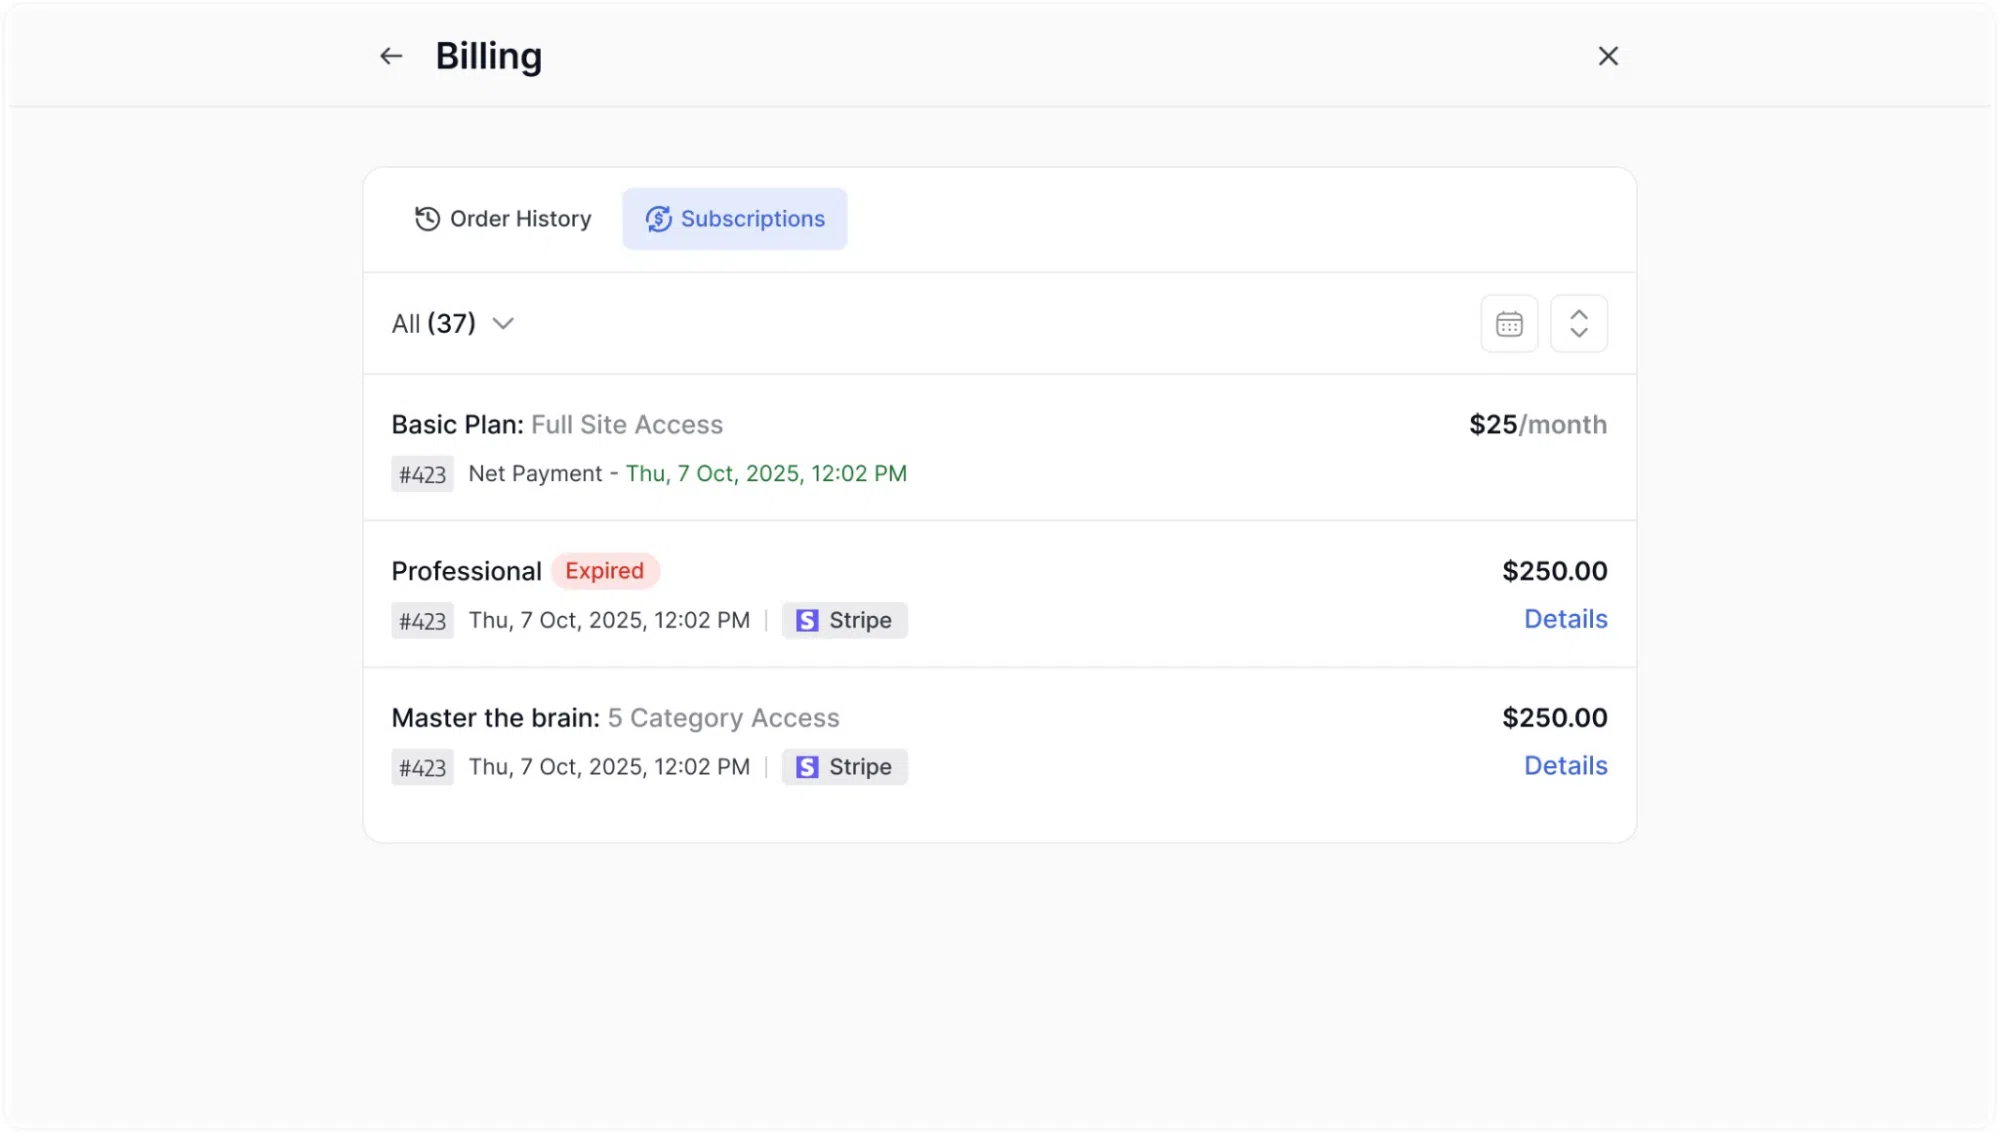
Task: Close the Billing panel
Action: click(x=1608, y=56)
